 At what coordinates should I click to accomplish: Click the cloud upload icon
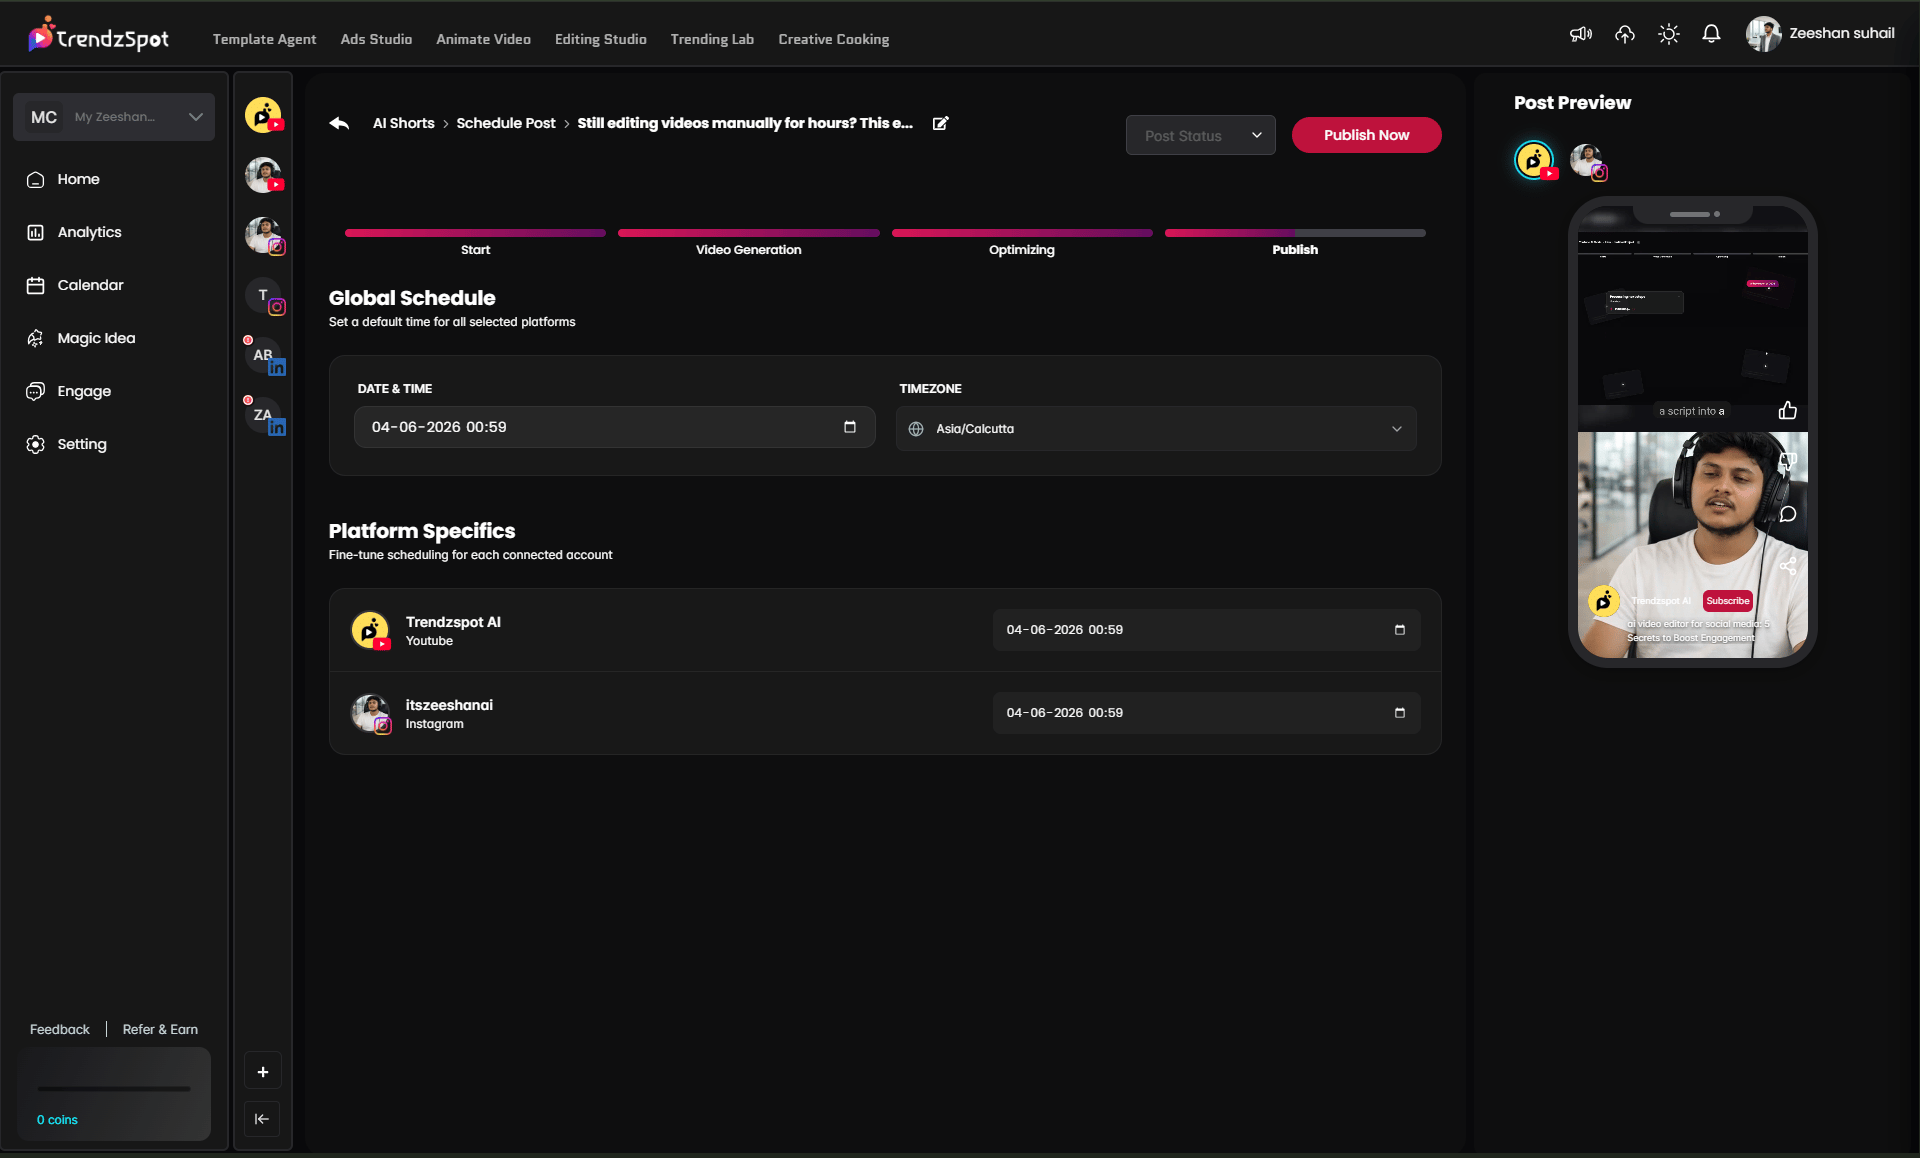click(1625, 34)
